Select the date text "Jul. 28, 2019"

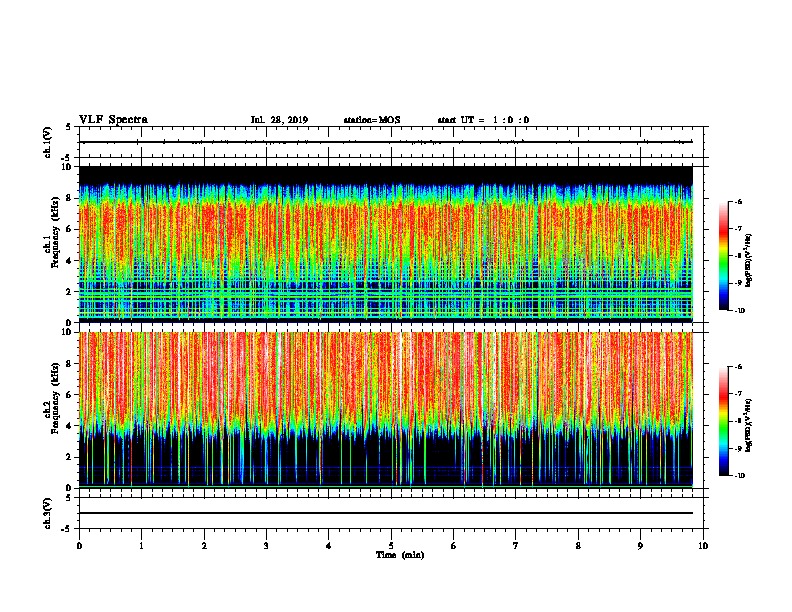tap(279, 120)
